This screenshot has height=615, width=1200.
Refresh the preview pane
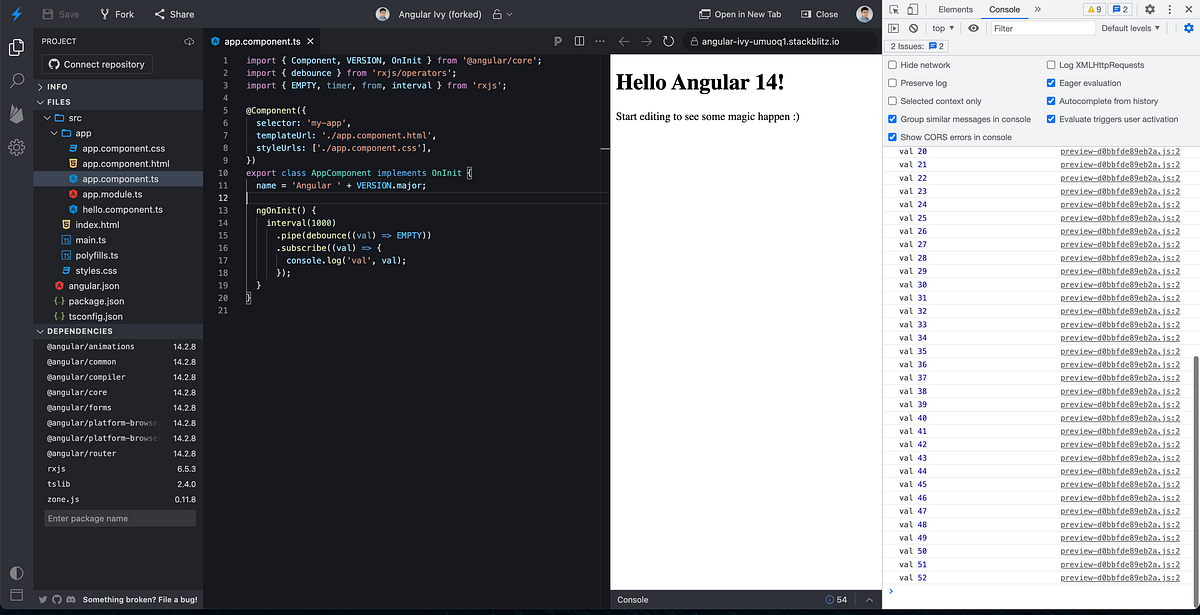click(x=669, y=41)
